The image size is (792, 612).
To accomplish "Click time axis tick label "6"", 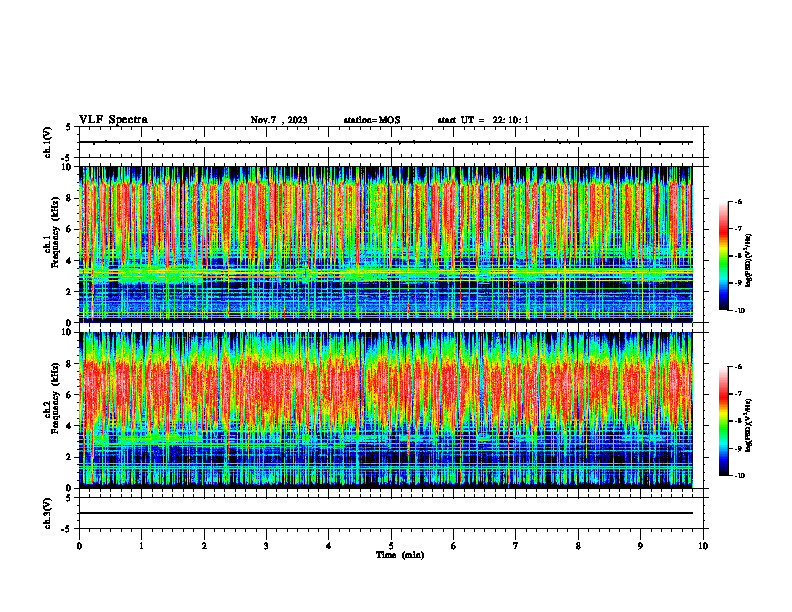I will point(454,546).
